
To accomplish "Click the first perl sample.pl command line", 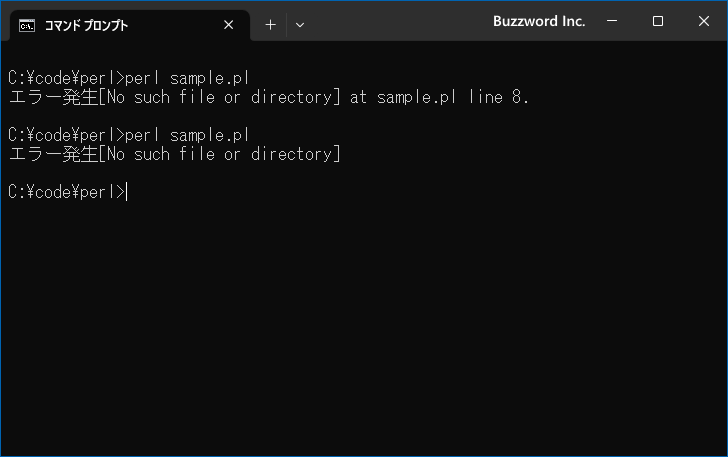I will (x=129, y=78).
